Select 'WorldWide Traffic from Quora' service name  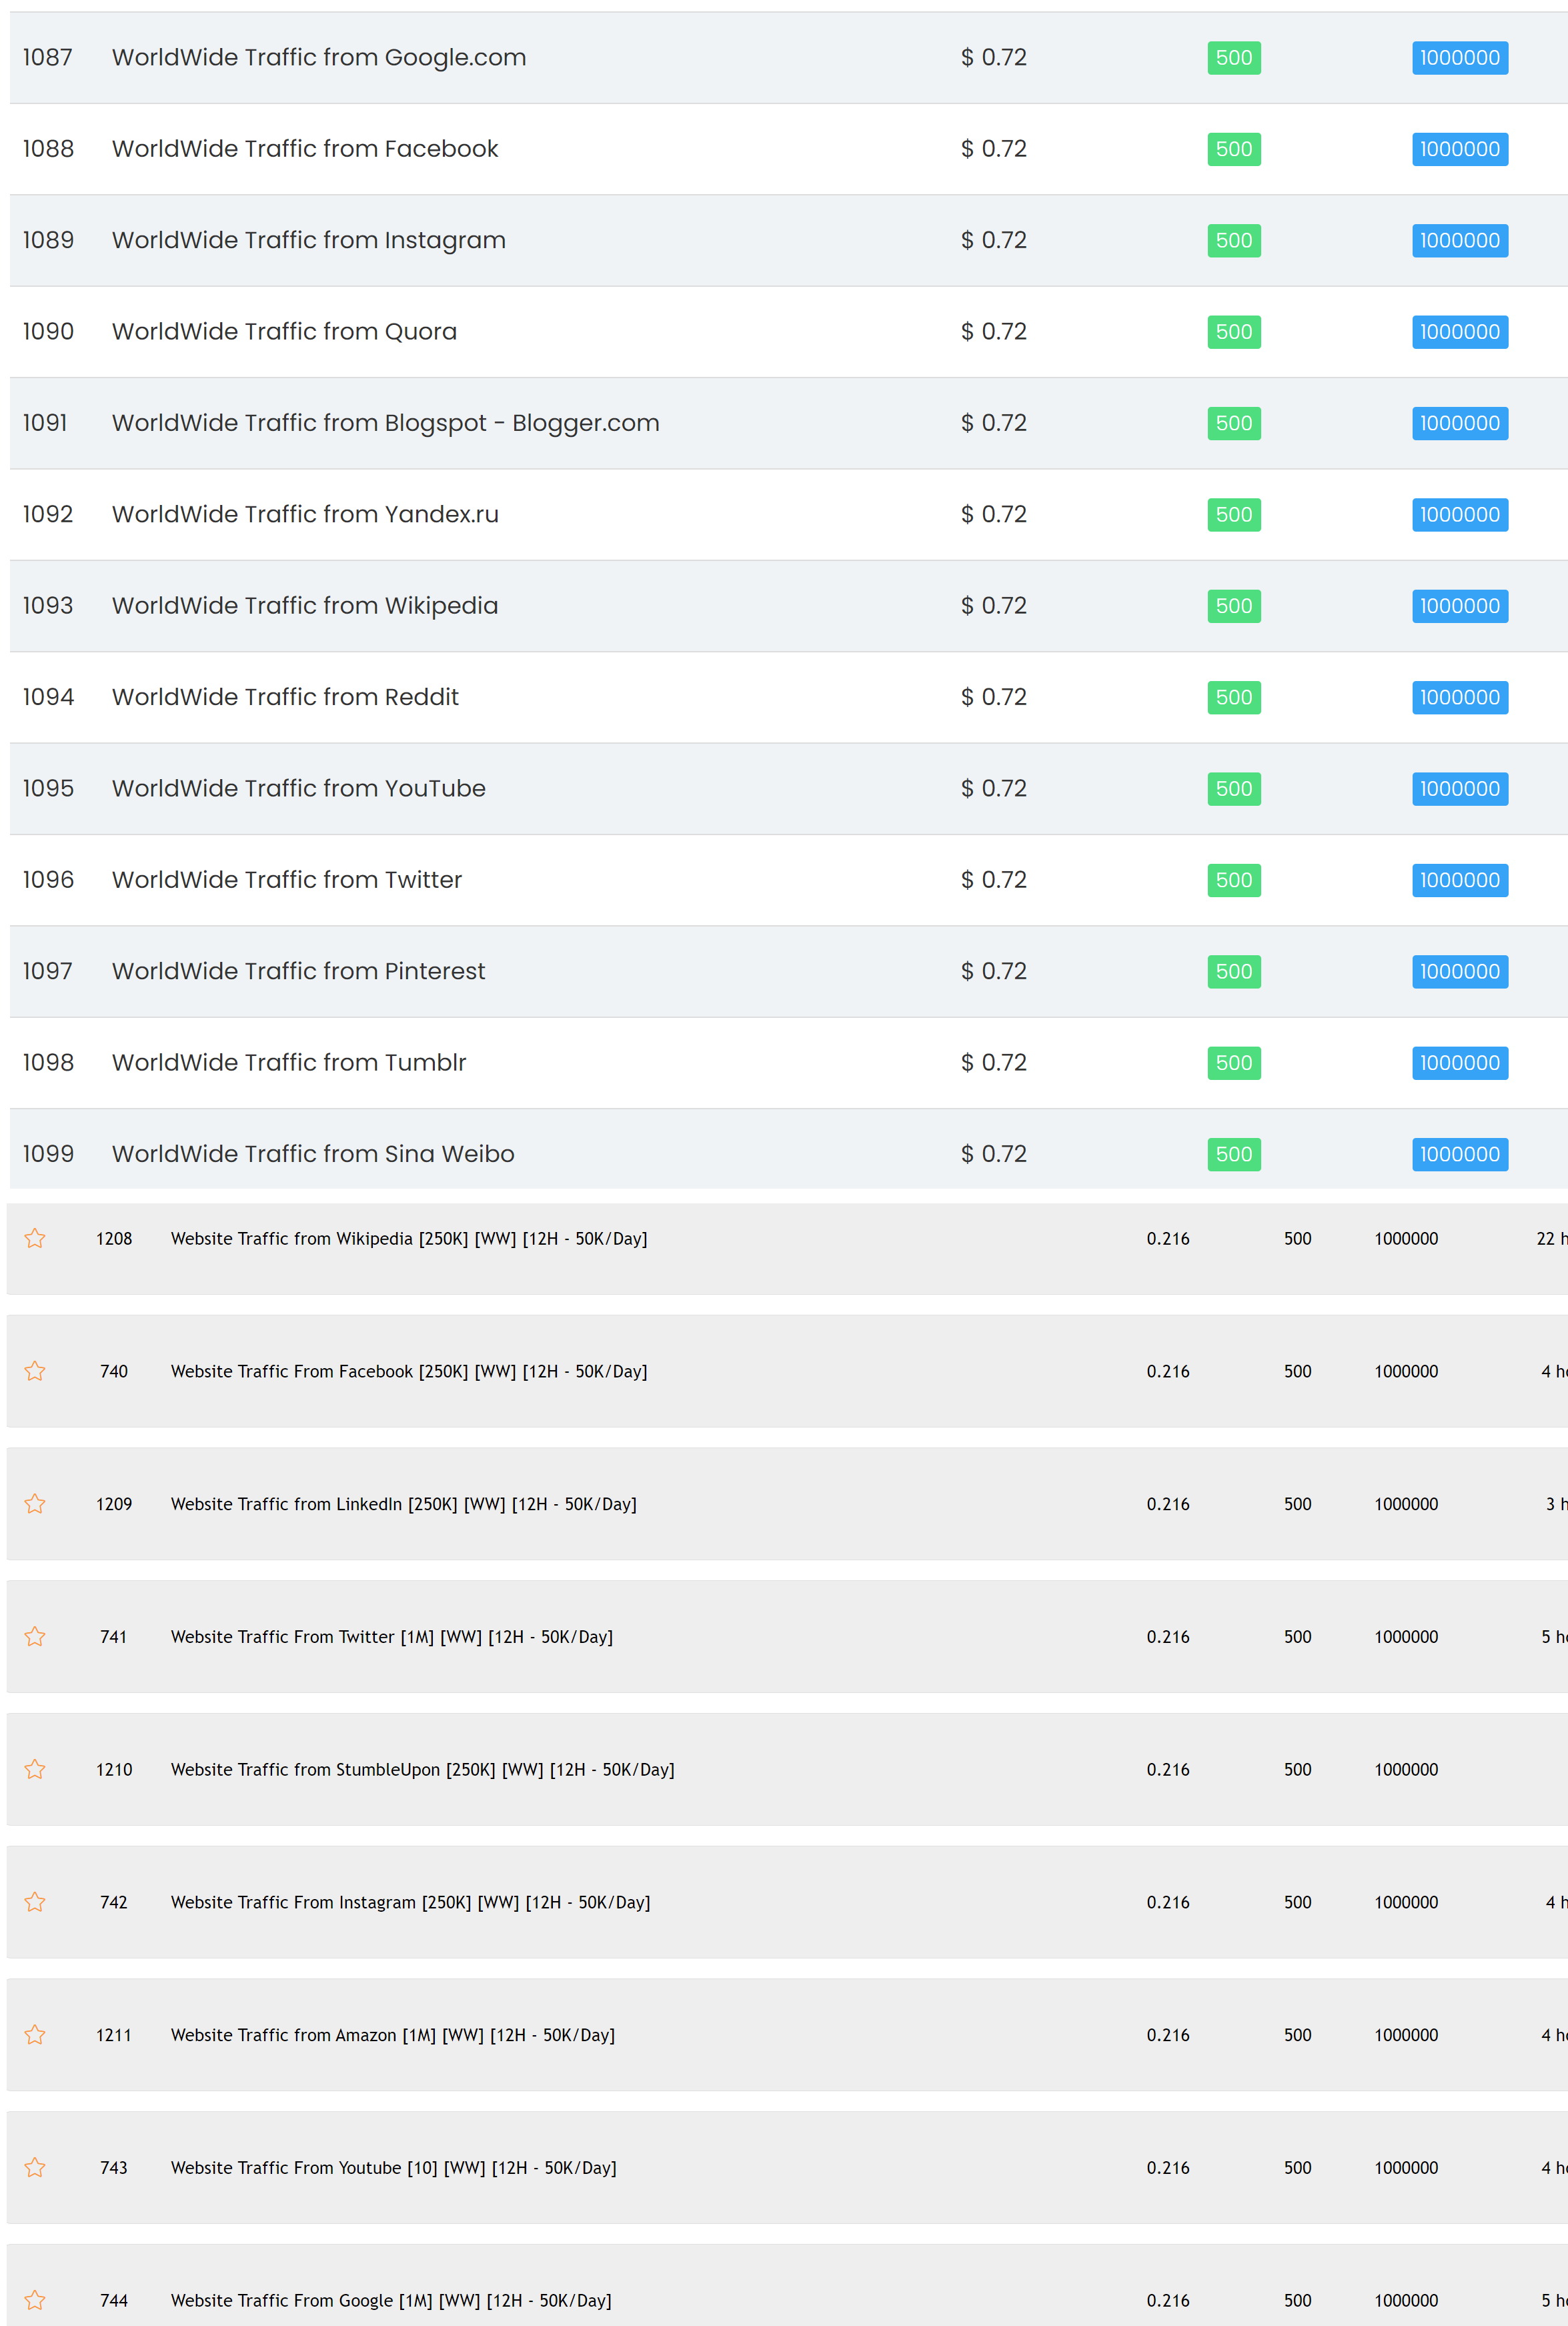(284, 332)
